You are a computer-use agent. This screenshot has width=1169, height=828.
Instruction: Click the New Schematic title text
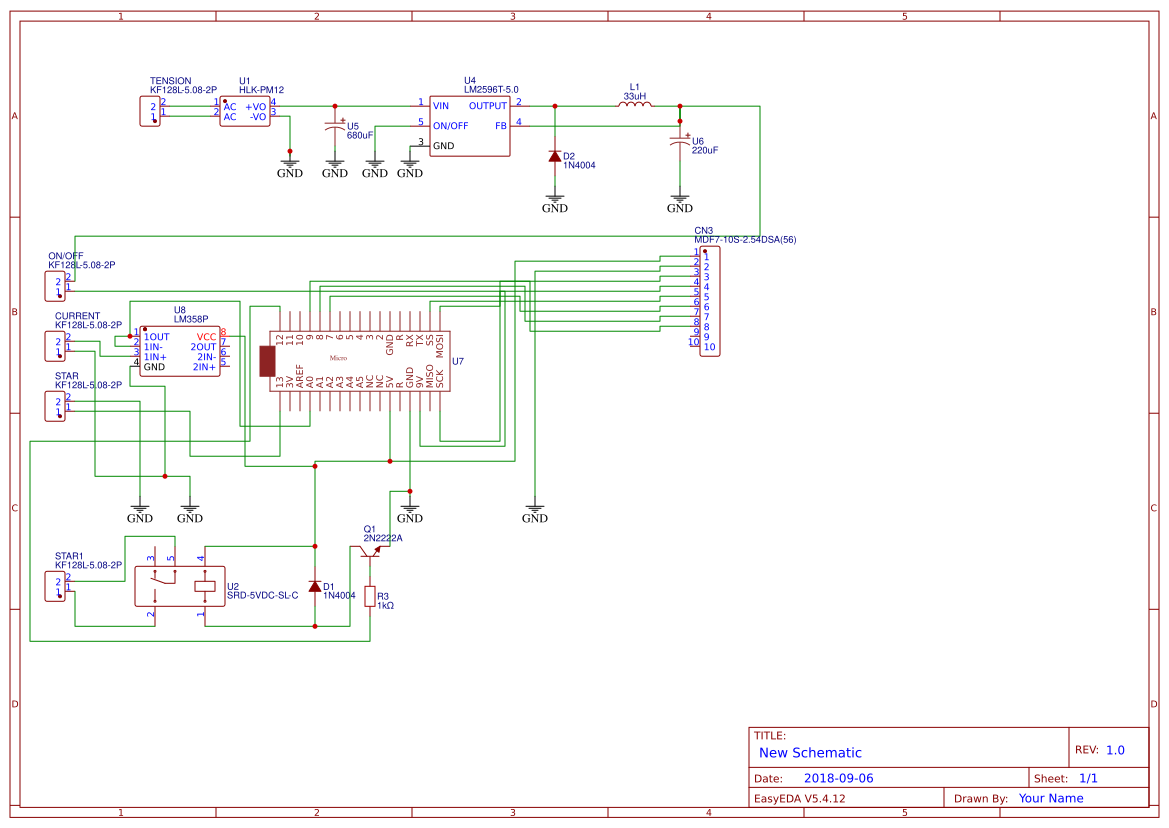click(x=810, y=753)
